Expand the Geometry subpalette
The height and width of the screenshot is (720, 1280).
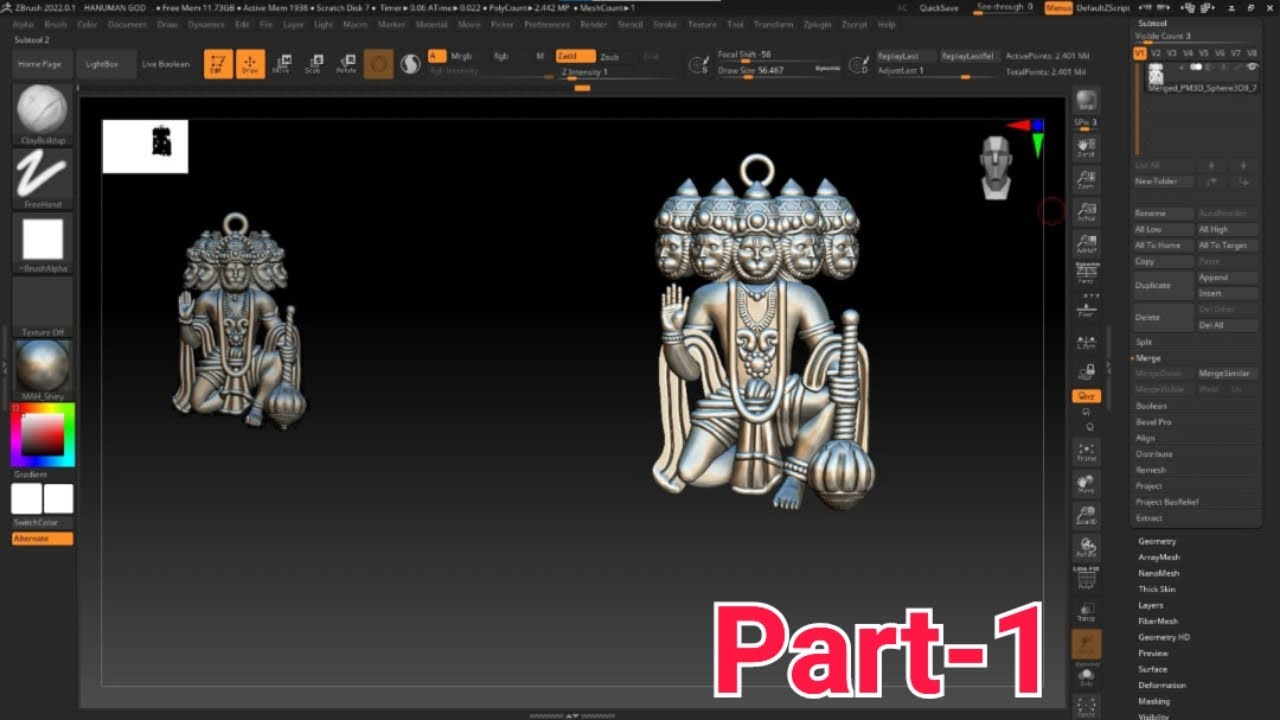(1157, 541)
